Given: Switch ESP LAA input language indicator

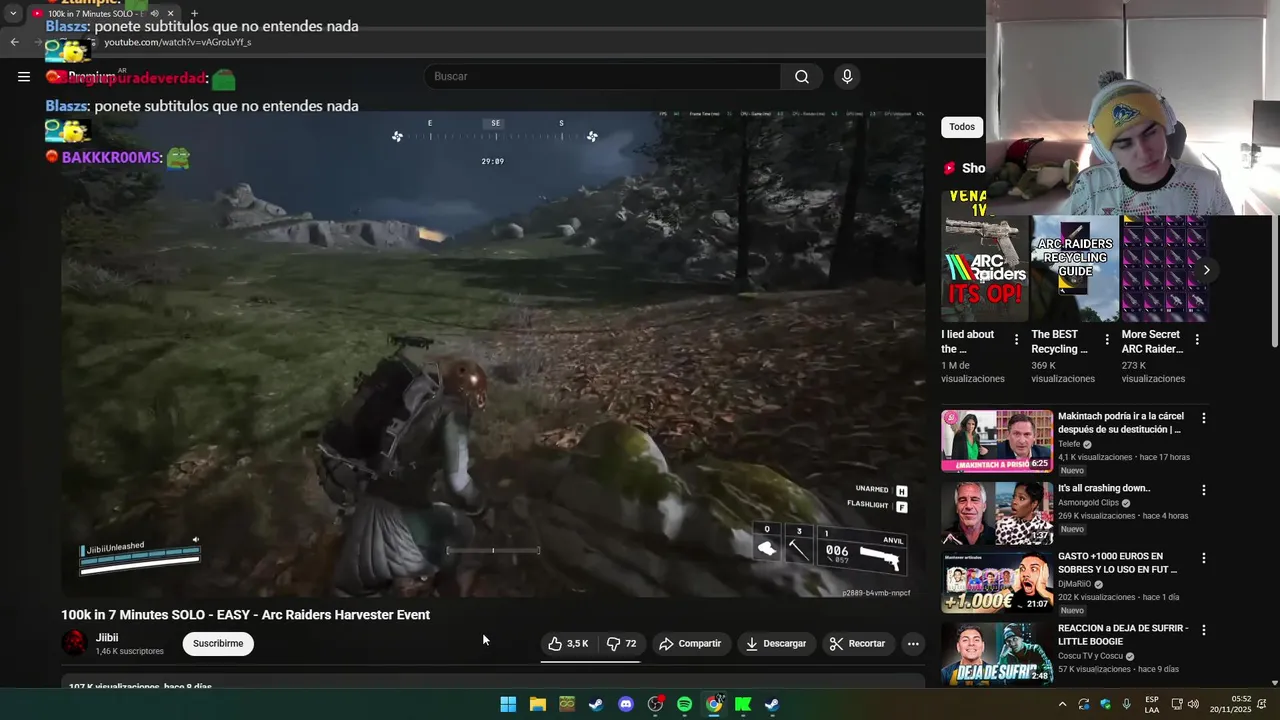Looking at the screenshot, I should 1152,704.
